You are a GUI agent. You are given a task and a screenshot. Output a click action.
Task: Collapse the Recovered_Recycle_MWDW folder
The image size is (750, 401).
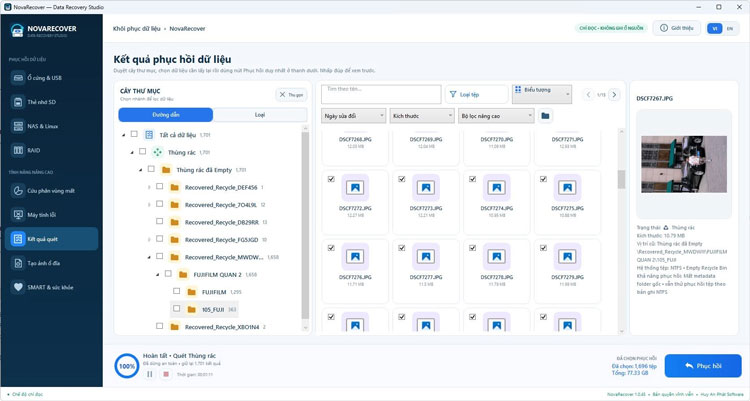point(149,257)
